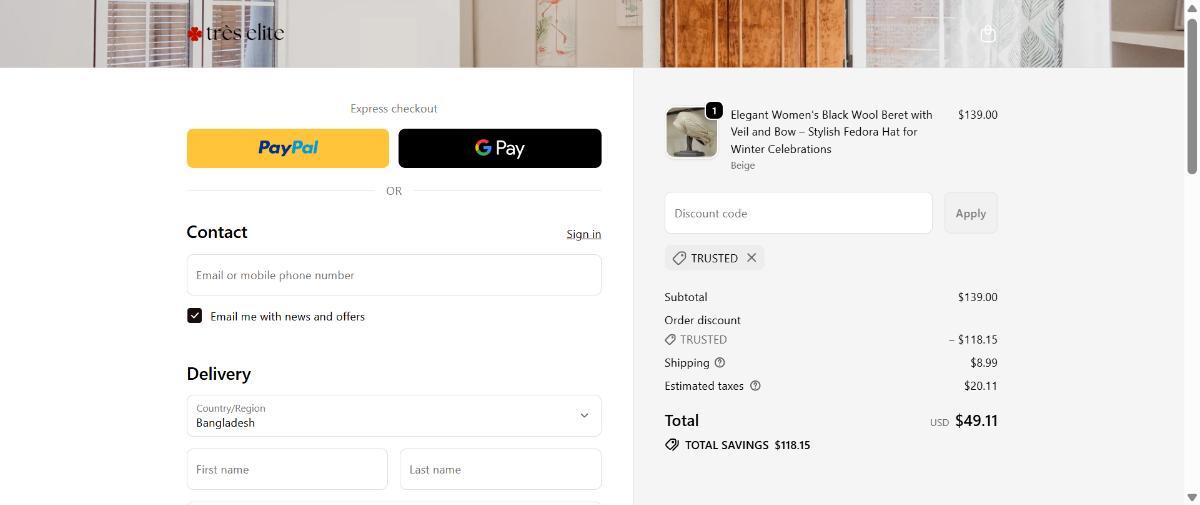Open the shopping bag cart icon
Screen dimensions: 1200x505
click(988, 34)
